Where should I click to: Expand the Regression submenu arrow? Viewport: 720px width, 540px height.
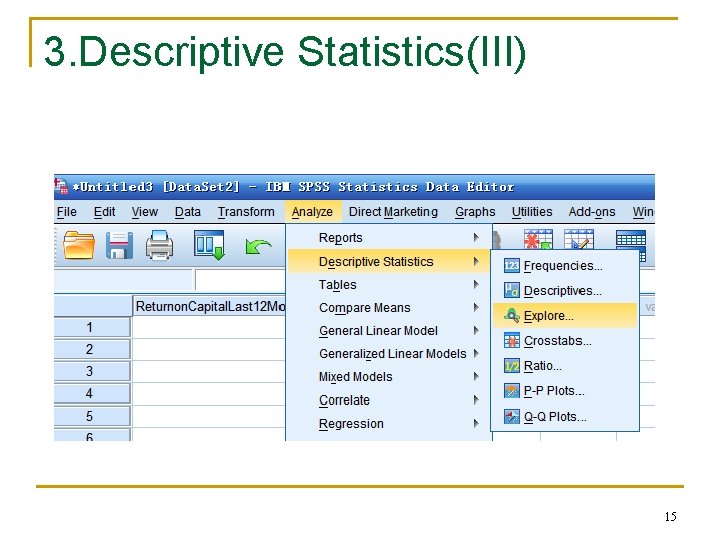coord(476,423)
